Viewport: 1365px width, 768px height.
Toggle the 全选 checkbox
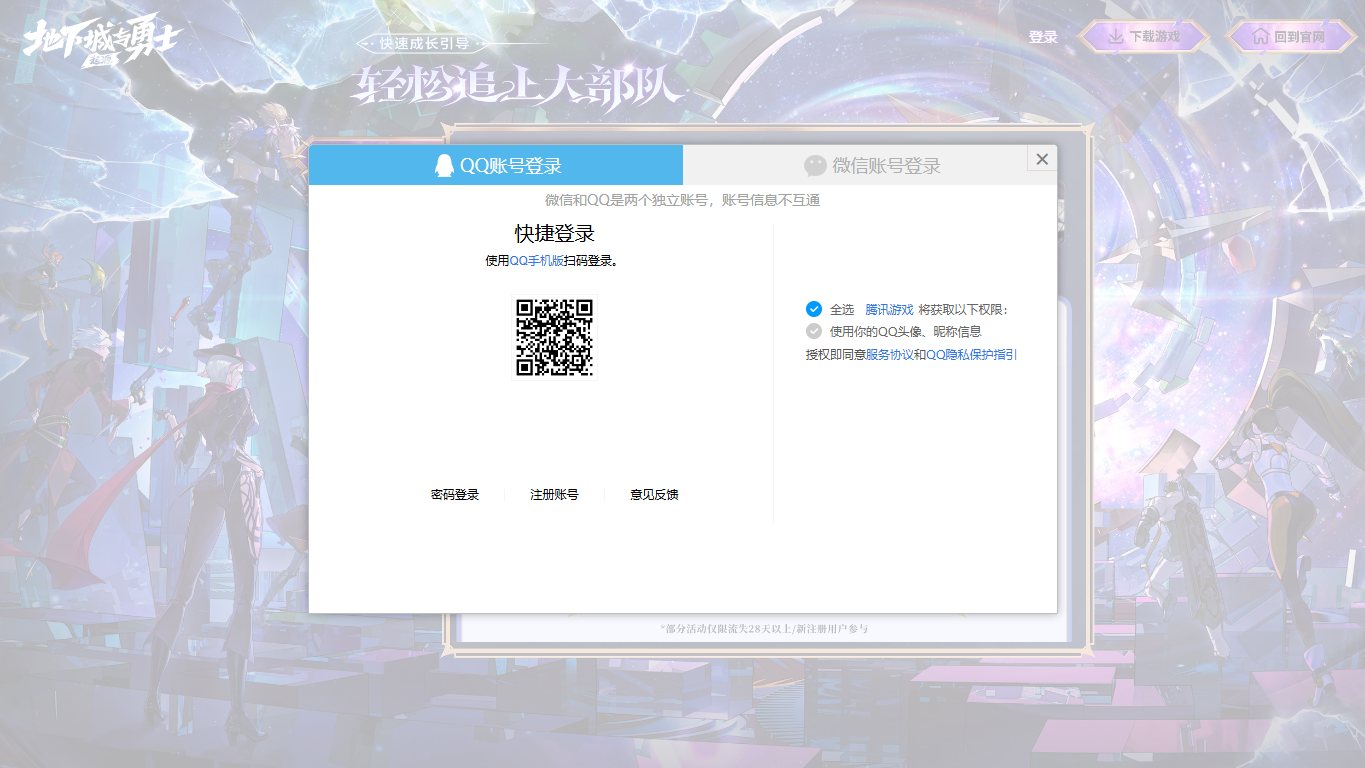click(814, 309)
